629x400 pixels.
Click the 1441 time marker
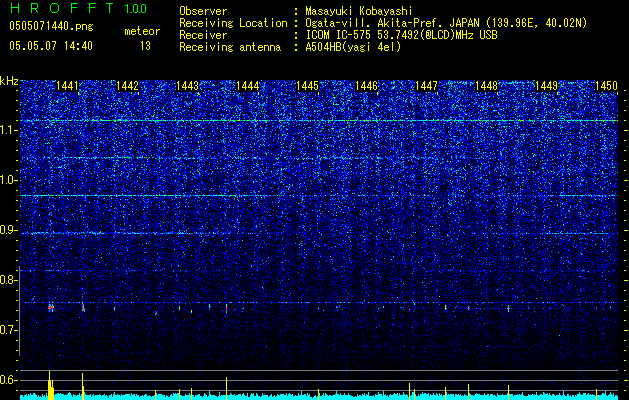coord(67,86)
